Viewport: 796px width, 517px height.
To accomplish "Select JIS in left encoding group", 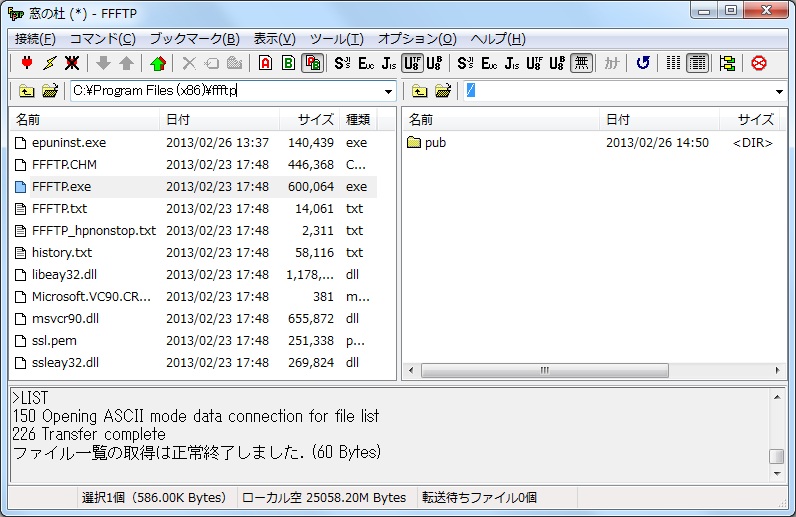I will (x=389, y=63).
